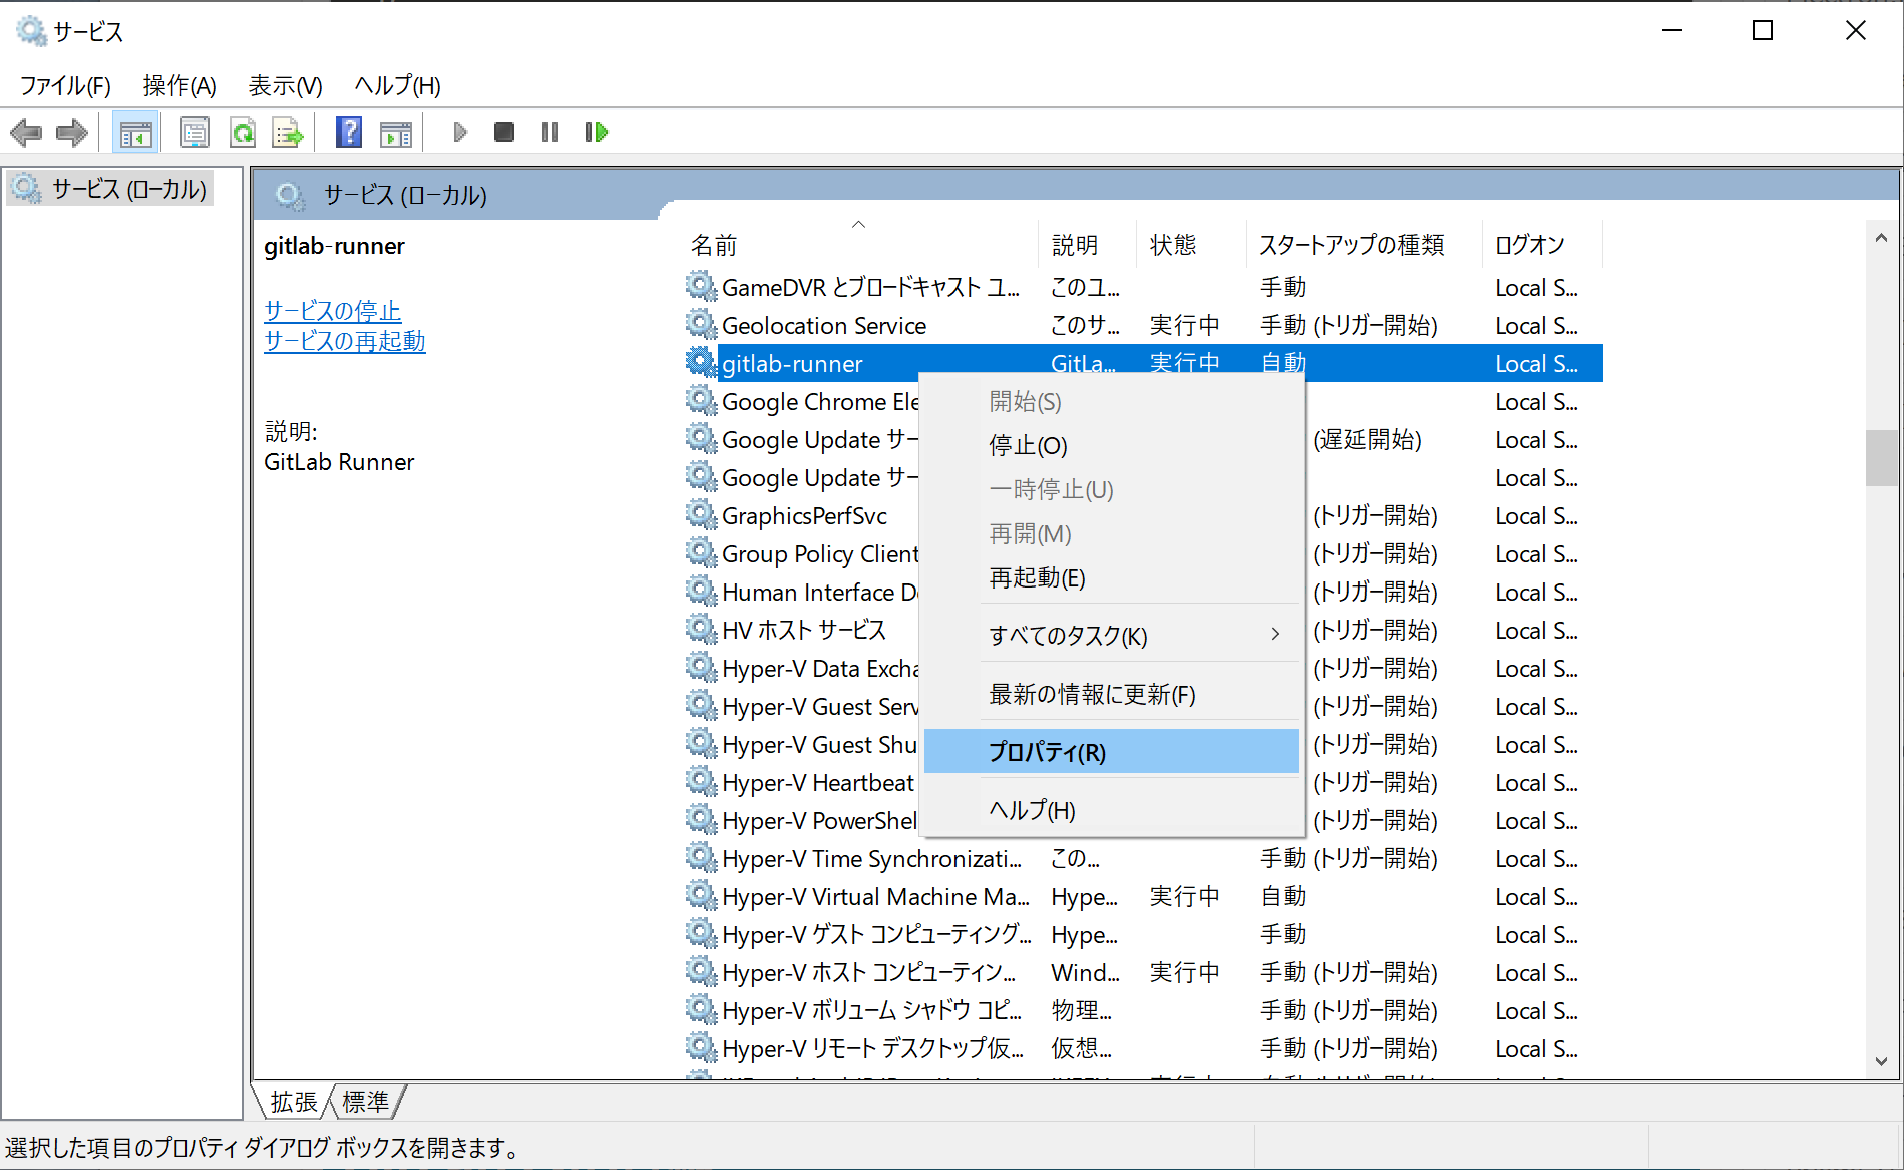Click gear icon beside Hyper-V Heartbeat

click(x=702, y=782)
